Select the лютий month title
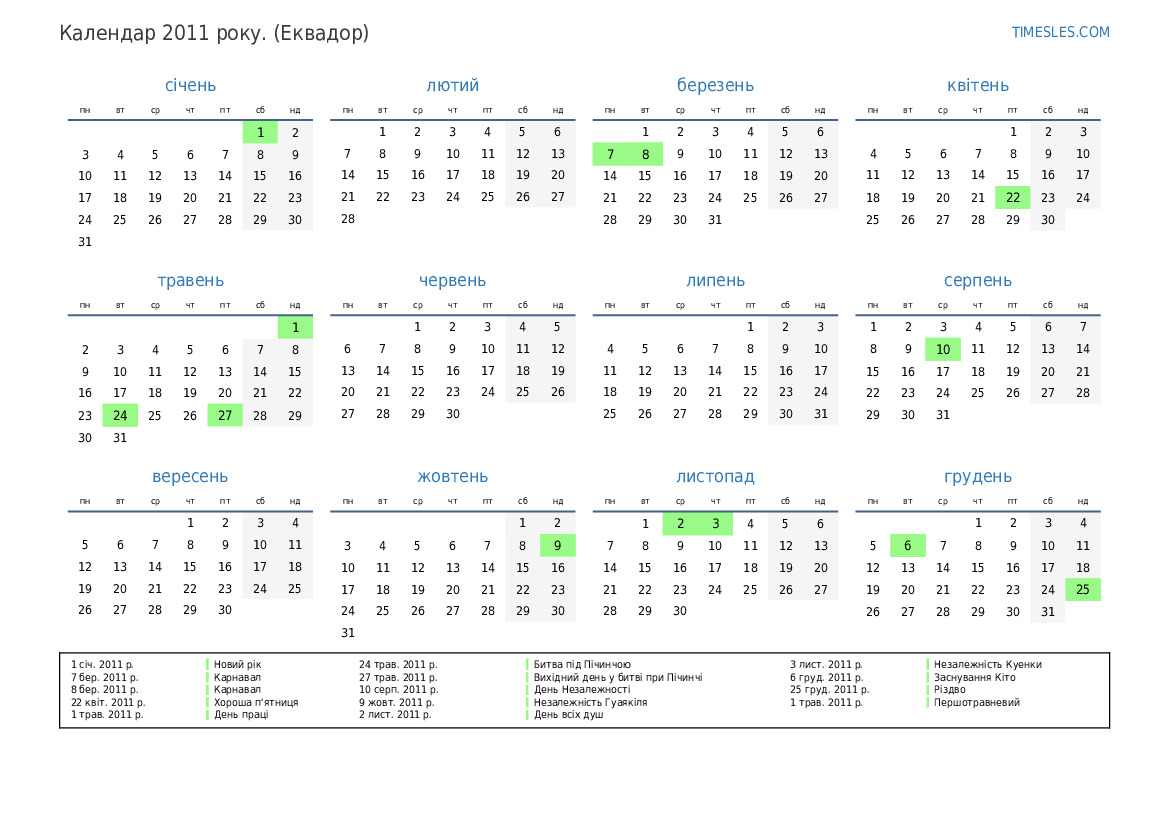This screenshot has width=1169, height=827. click(x=452, y=86)
